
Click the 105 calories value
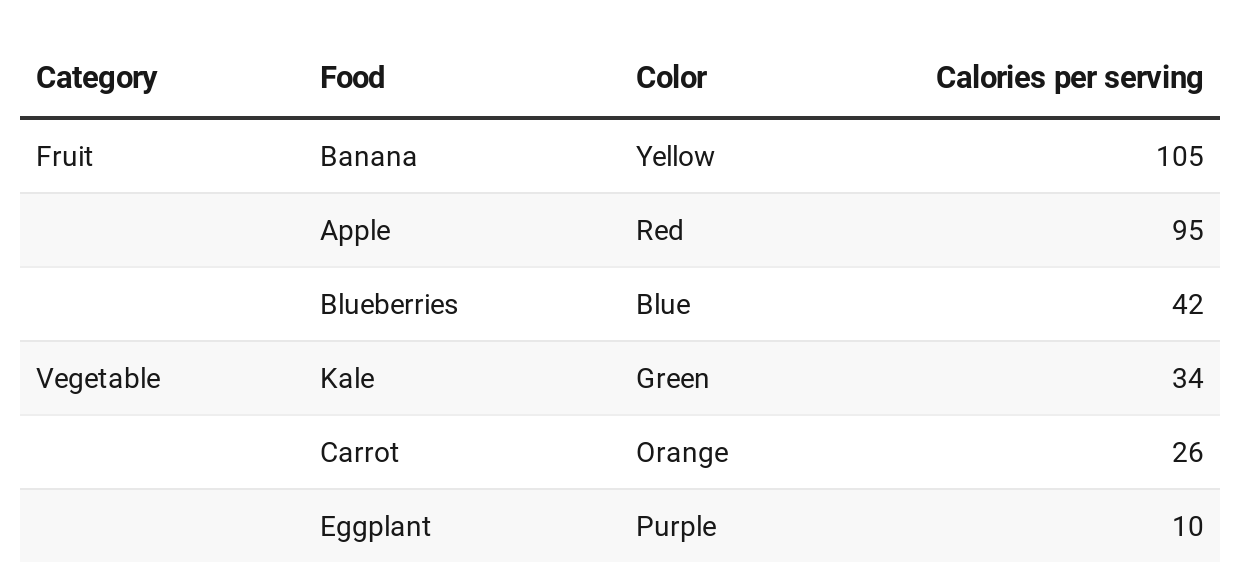[x=1180, y=157]
